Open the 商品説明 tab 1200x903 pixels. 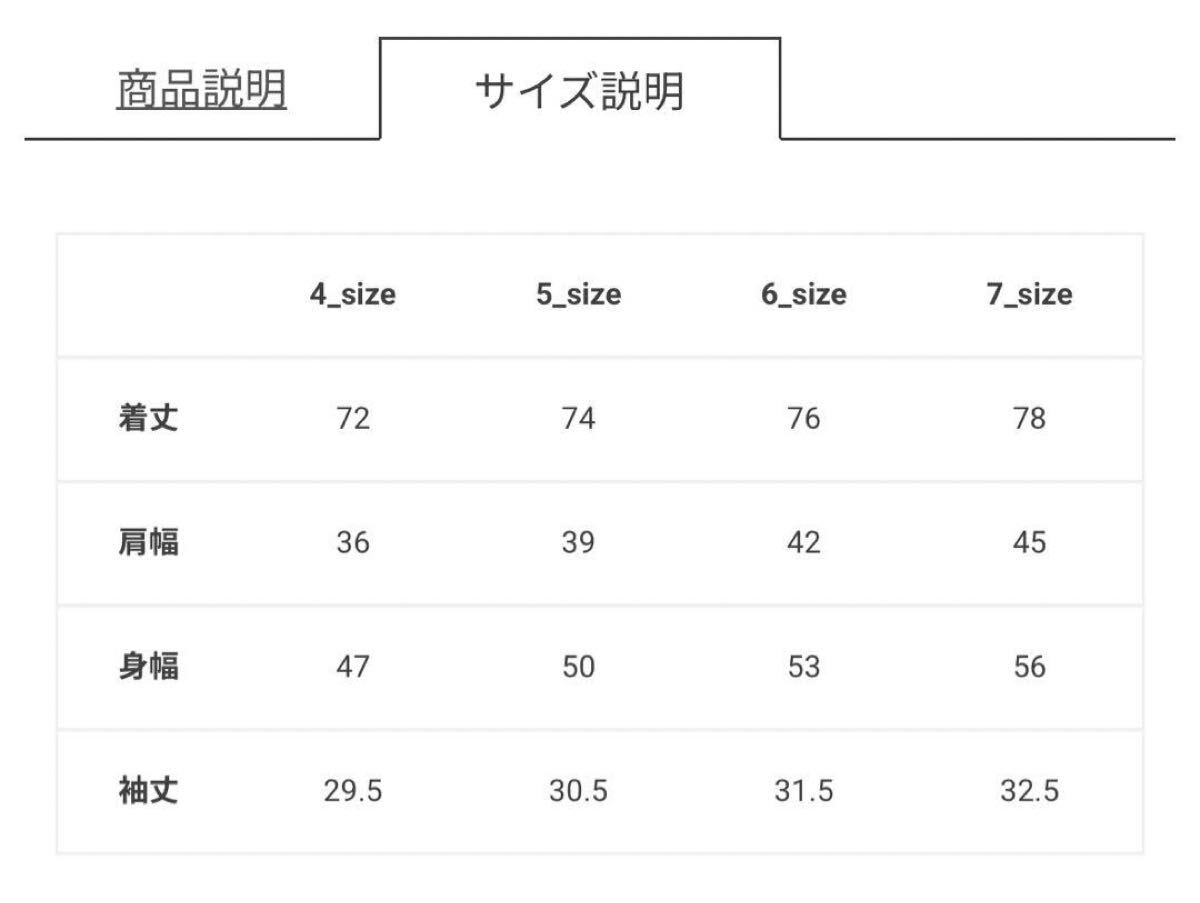tap(202, 91)
